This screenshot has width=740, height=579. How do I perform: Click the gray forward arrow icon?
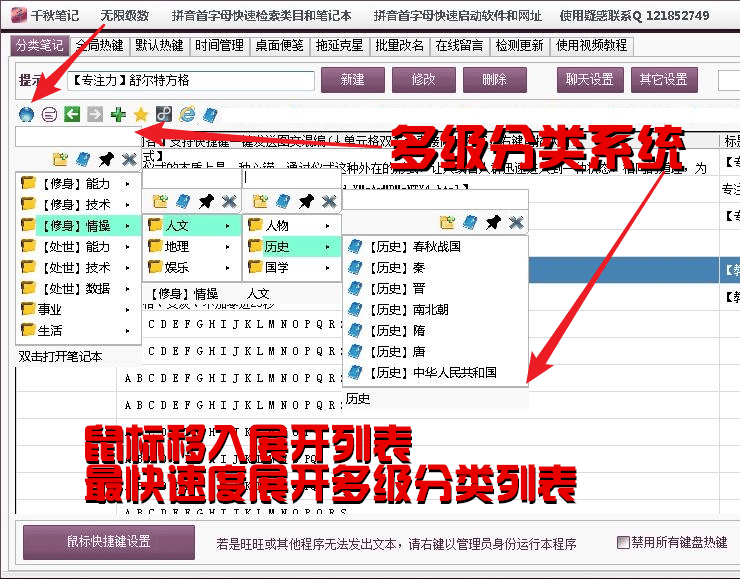95,114
